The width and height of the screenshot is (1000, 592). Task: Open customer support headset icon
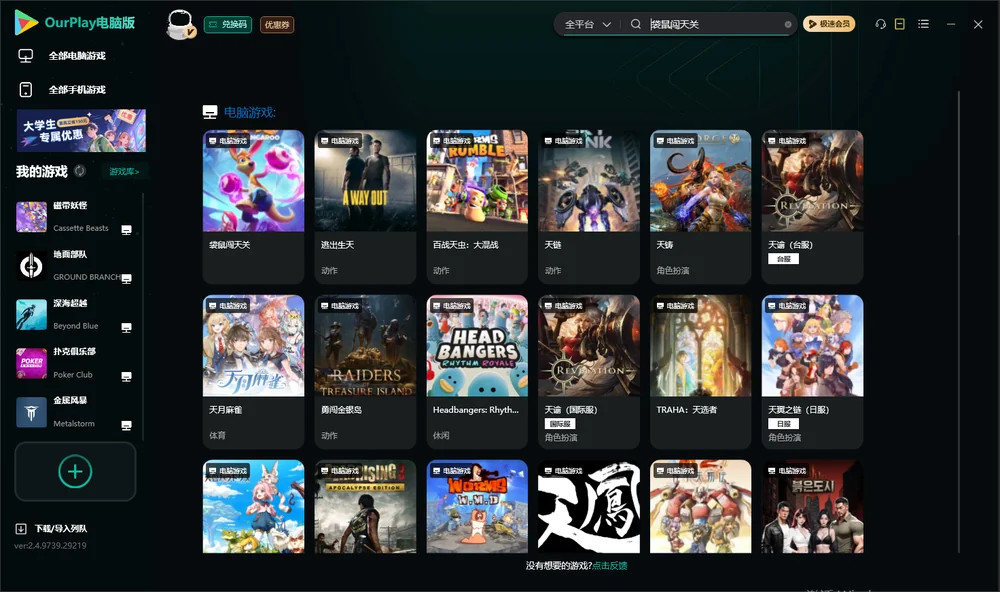point(881,24)
